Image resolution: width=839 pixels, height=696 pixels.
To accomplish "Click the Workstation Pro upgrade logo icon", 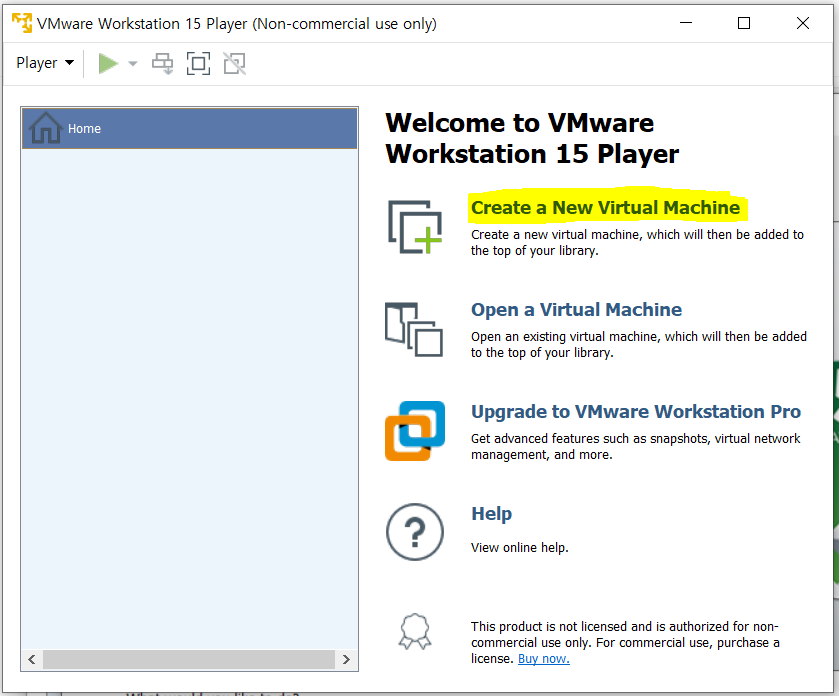I will click(415, 431).
